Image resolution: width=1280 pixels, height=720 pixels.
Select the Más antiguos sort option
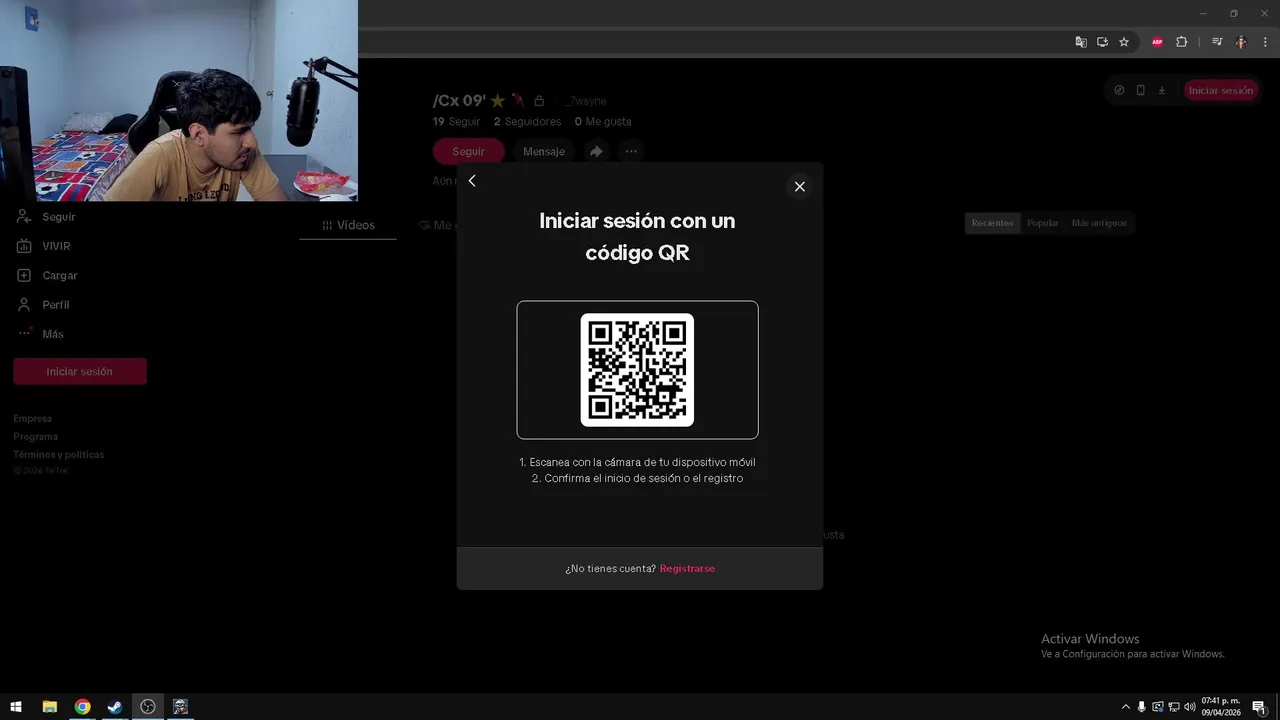[x=1099, y=223]
